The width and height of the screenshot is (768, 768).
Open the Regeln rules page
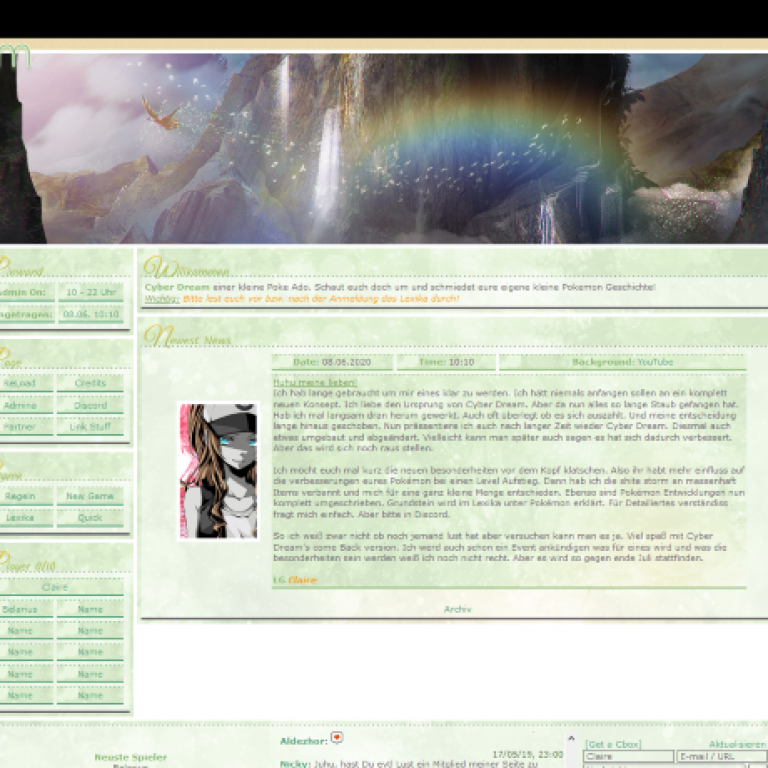point(23,497)
